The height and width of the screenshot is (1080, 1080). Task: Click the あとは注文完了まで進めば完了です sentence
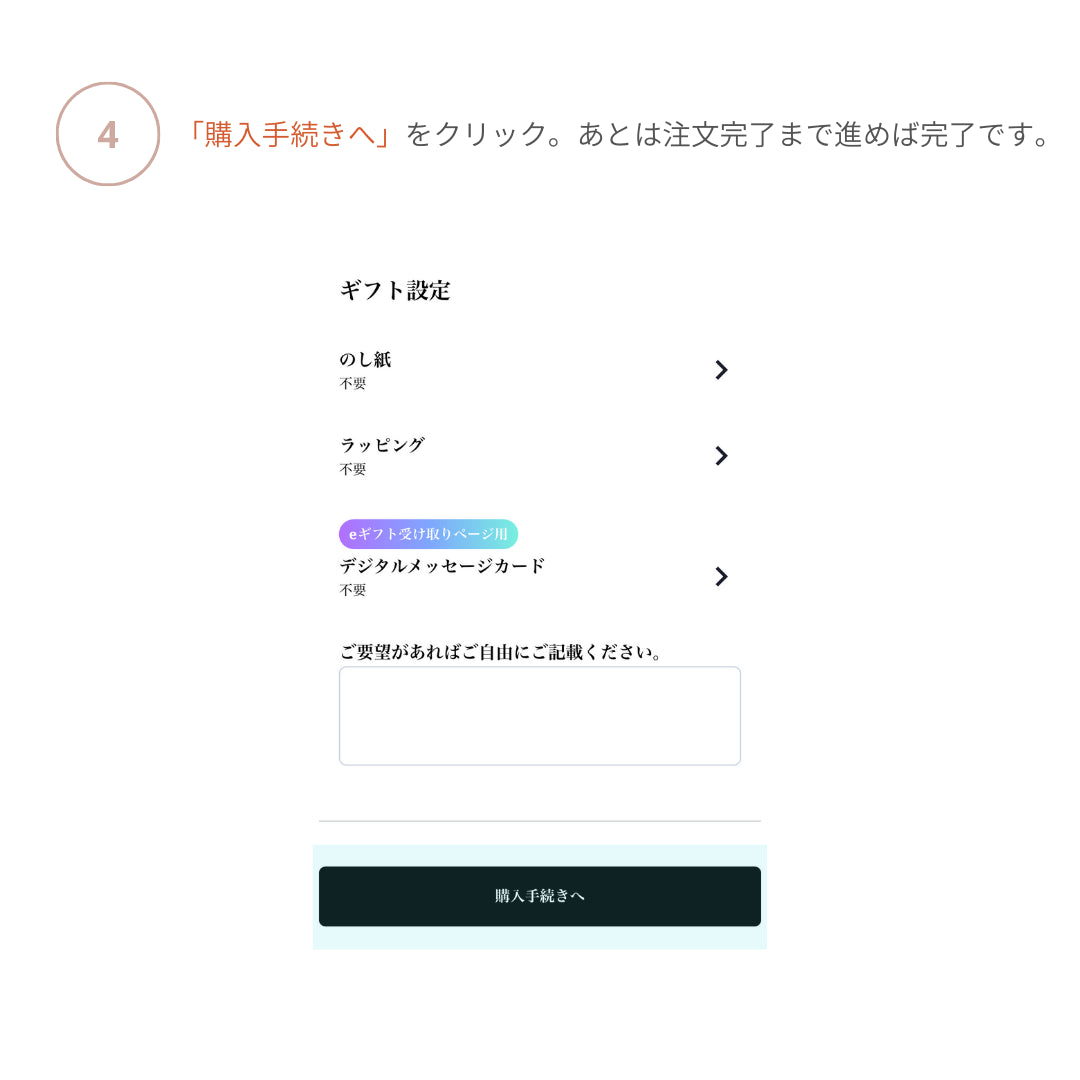(x=815, y=134)
